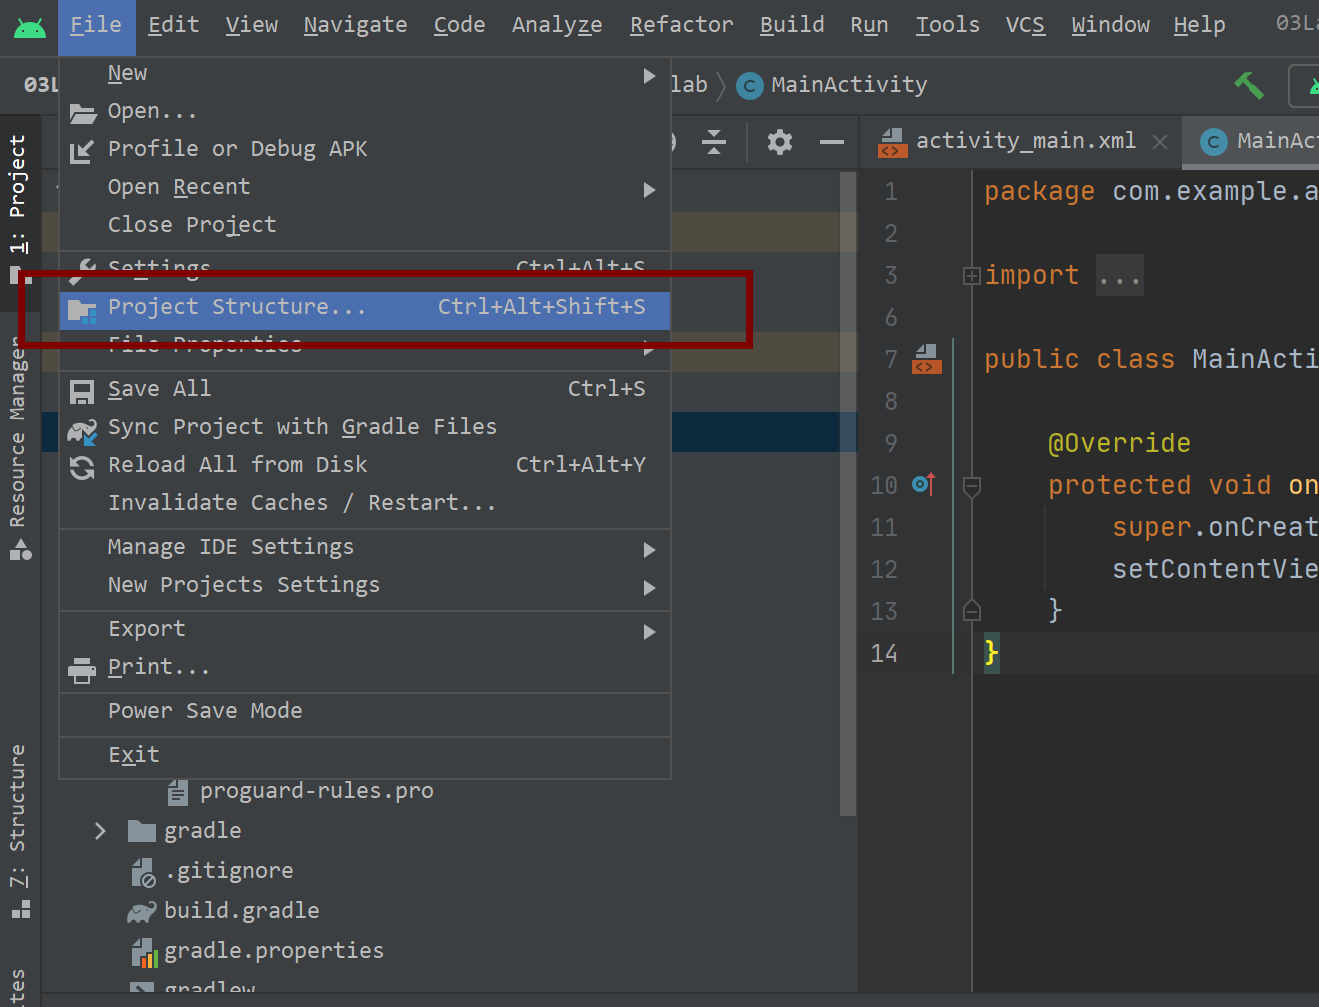1319x1007 pixels.
Task: Click the green hammer Make Project icon
Action: pos(1249,86)
